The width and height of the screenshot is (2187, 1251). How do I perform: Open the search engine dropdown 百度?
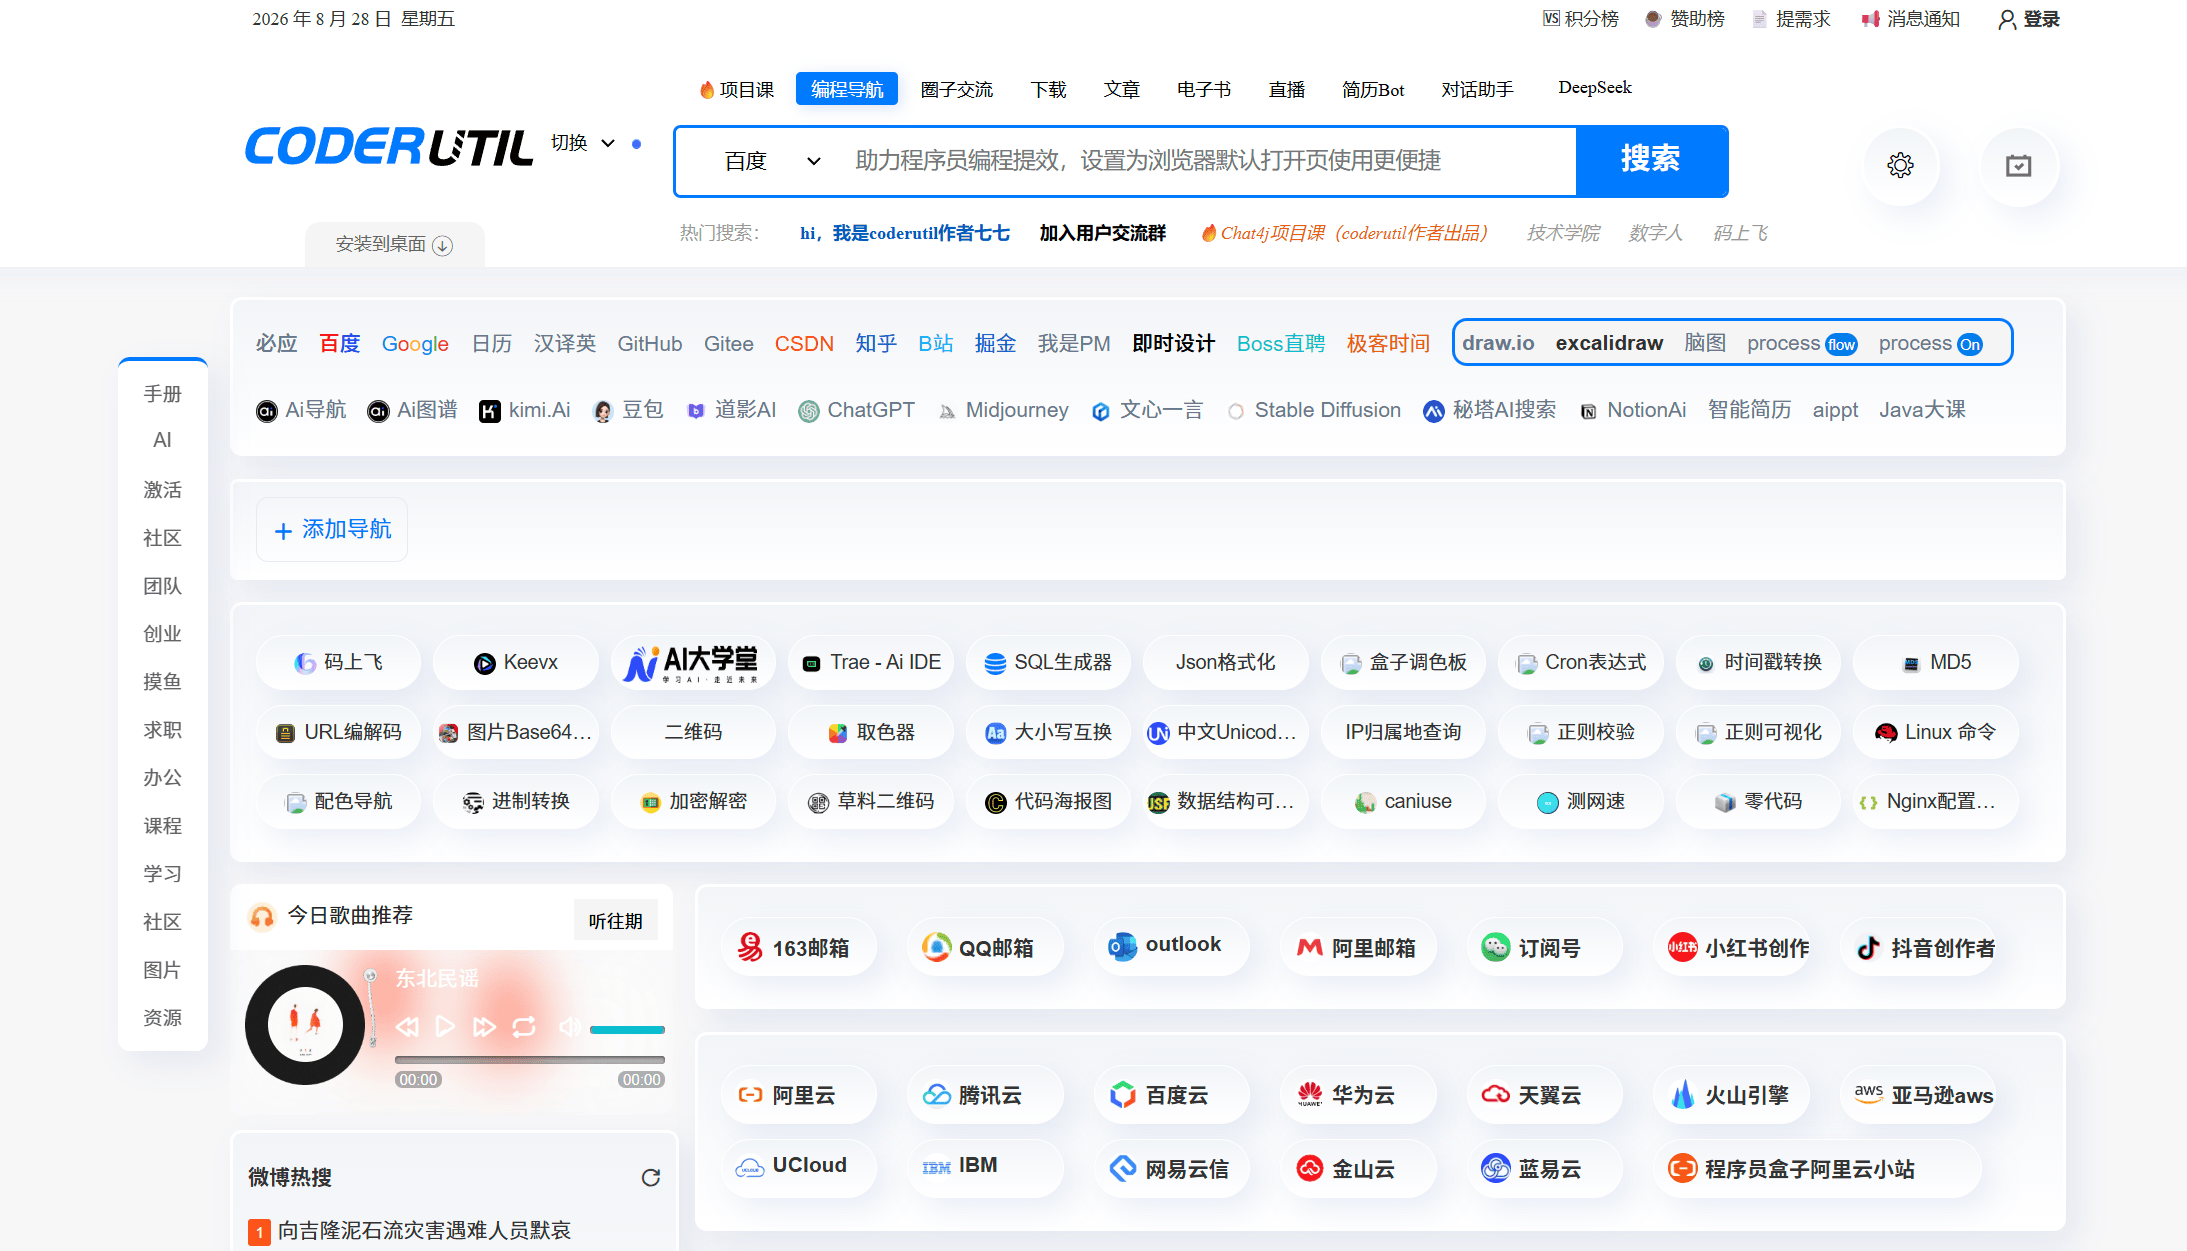(773, 161)
